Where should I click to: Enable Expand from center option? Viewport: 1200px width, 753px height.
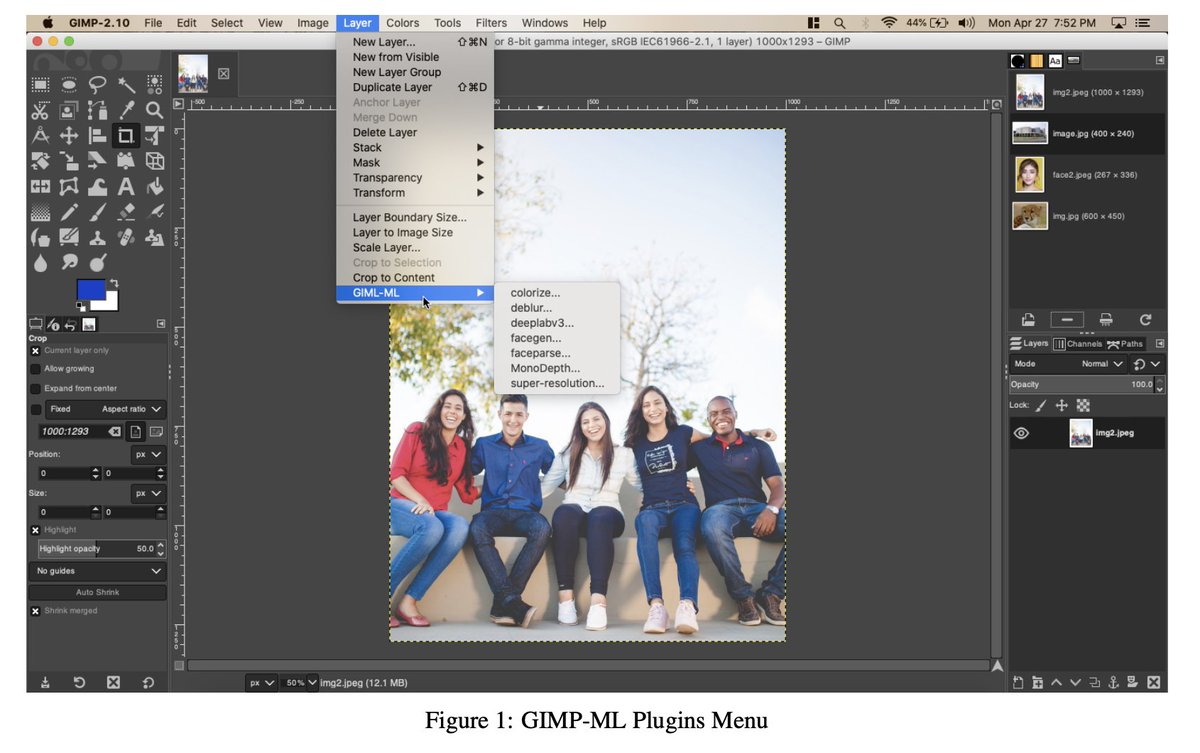[x=35, y=388]
